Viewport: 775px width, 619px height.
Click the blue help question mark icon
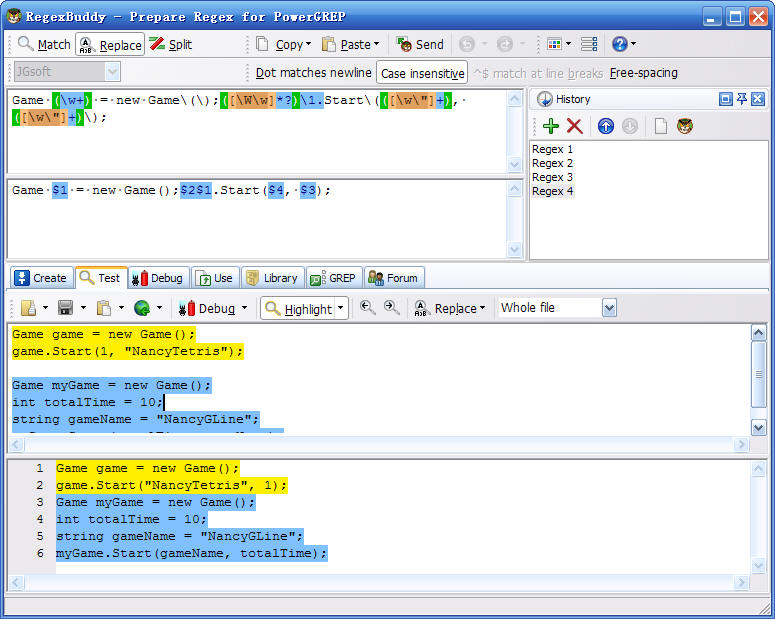point(619,44)
